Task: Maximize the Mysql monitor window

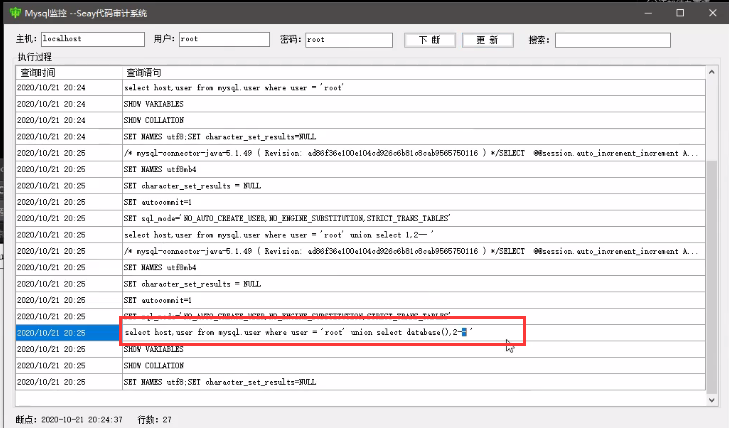Action: [x=680, y=13]
